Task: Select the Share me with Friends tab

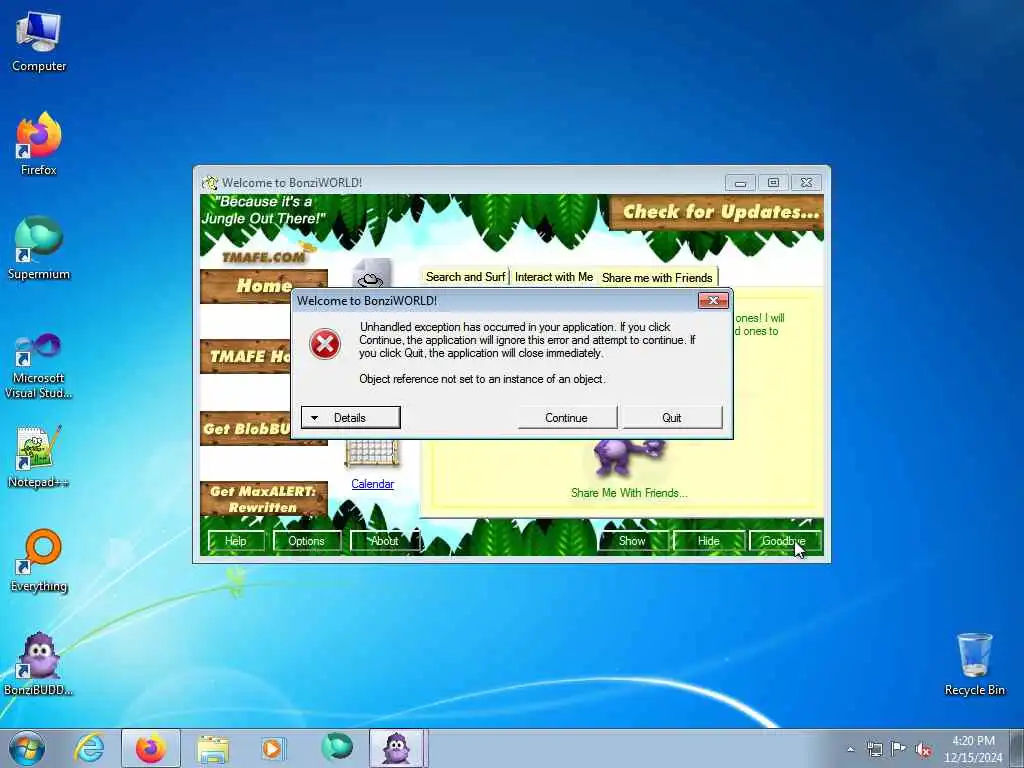Action: coord(657,278)
